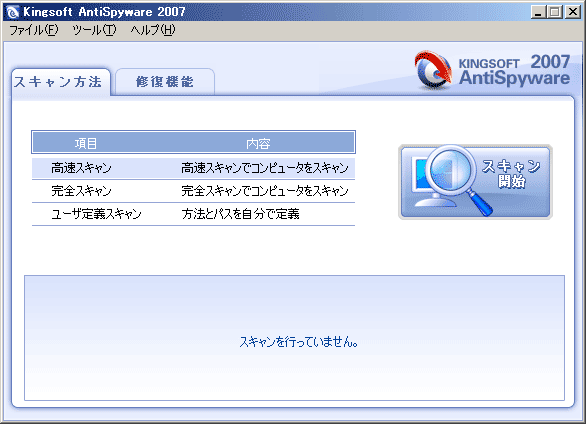The width and height of the screenshot is (586, 424).
Task: Click the 内容 column header
Action: [258, 143]
